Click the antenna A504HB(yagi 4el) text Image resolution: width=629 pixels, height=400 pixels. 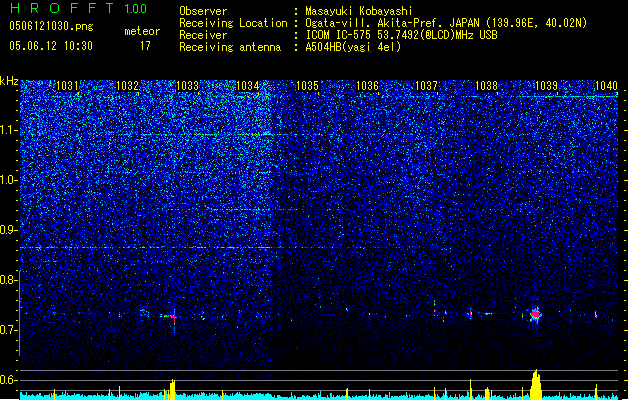click(x=353, y=47)
